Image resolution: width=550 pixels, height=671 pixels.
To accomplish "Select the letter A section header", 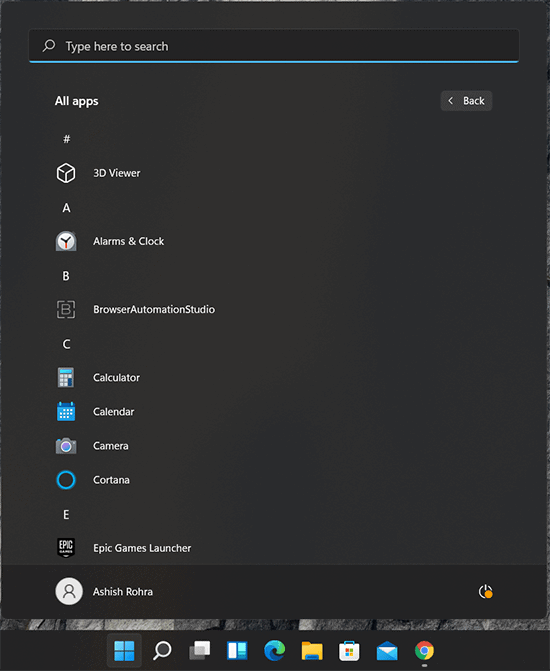I will tap(66, 208).
